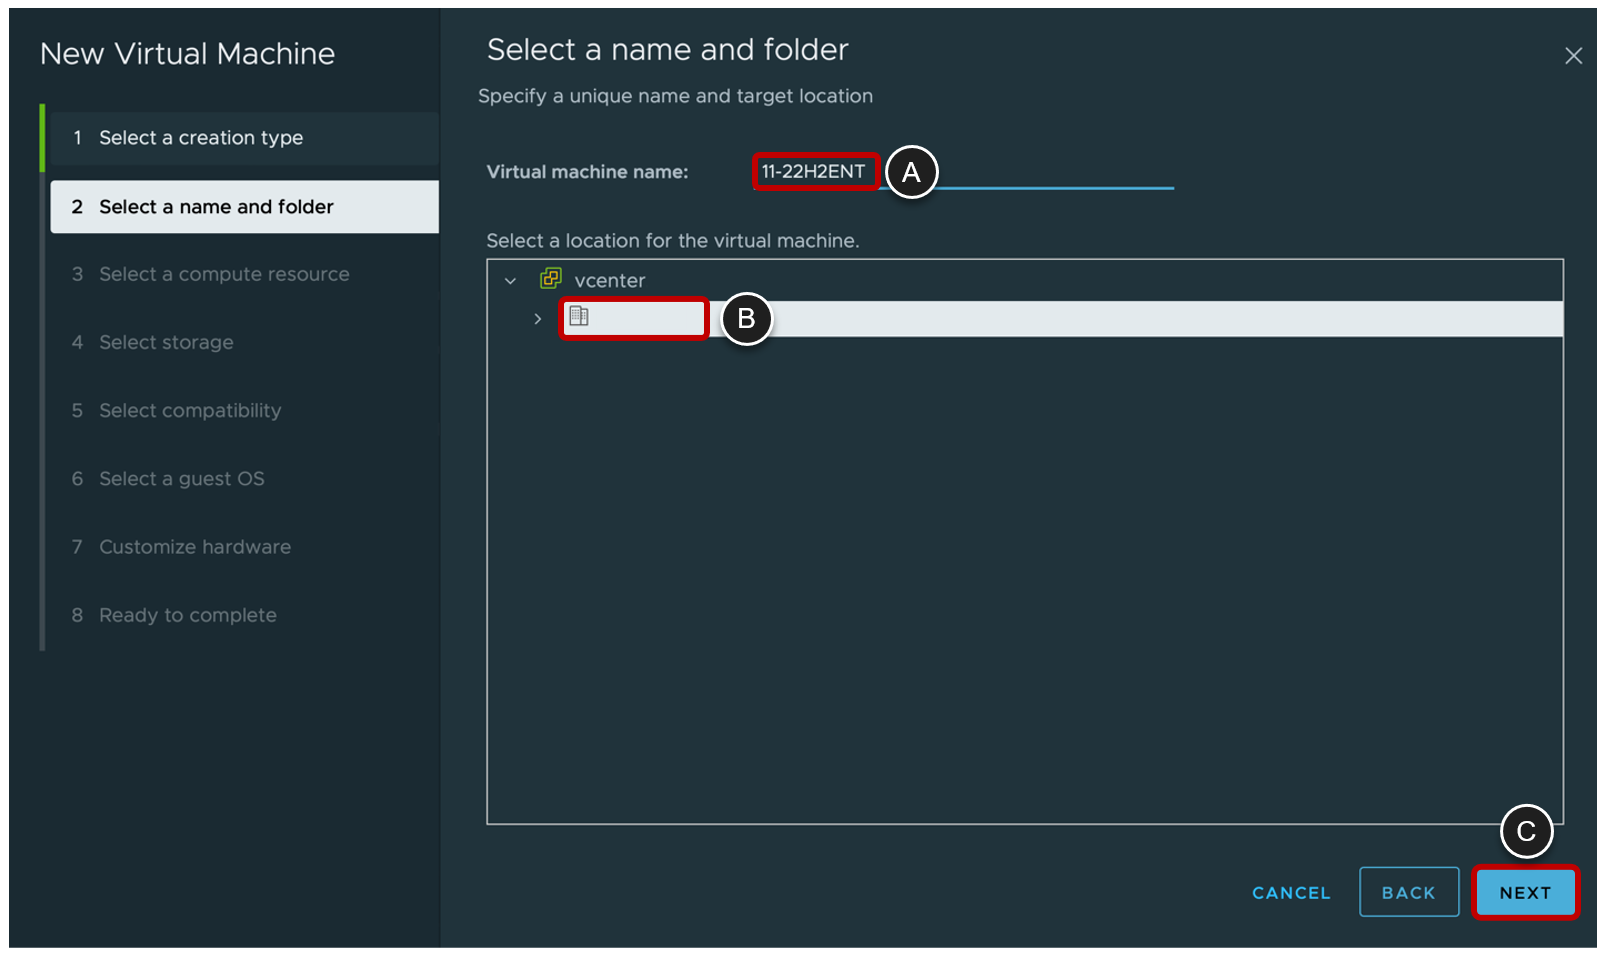The image size is (1605, 955).
Task: Edit the virtual machine name 11-22H2ENT
Action: coord(815,171)
